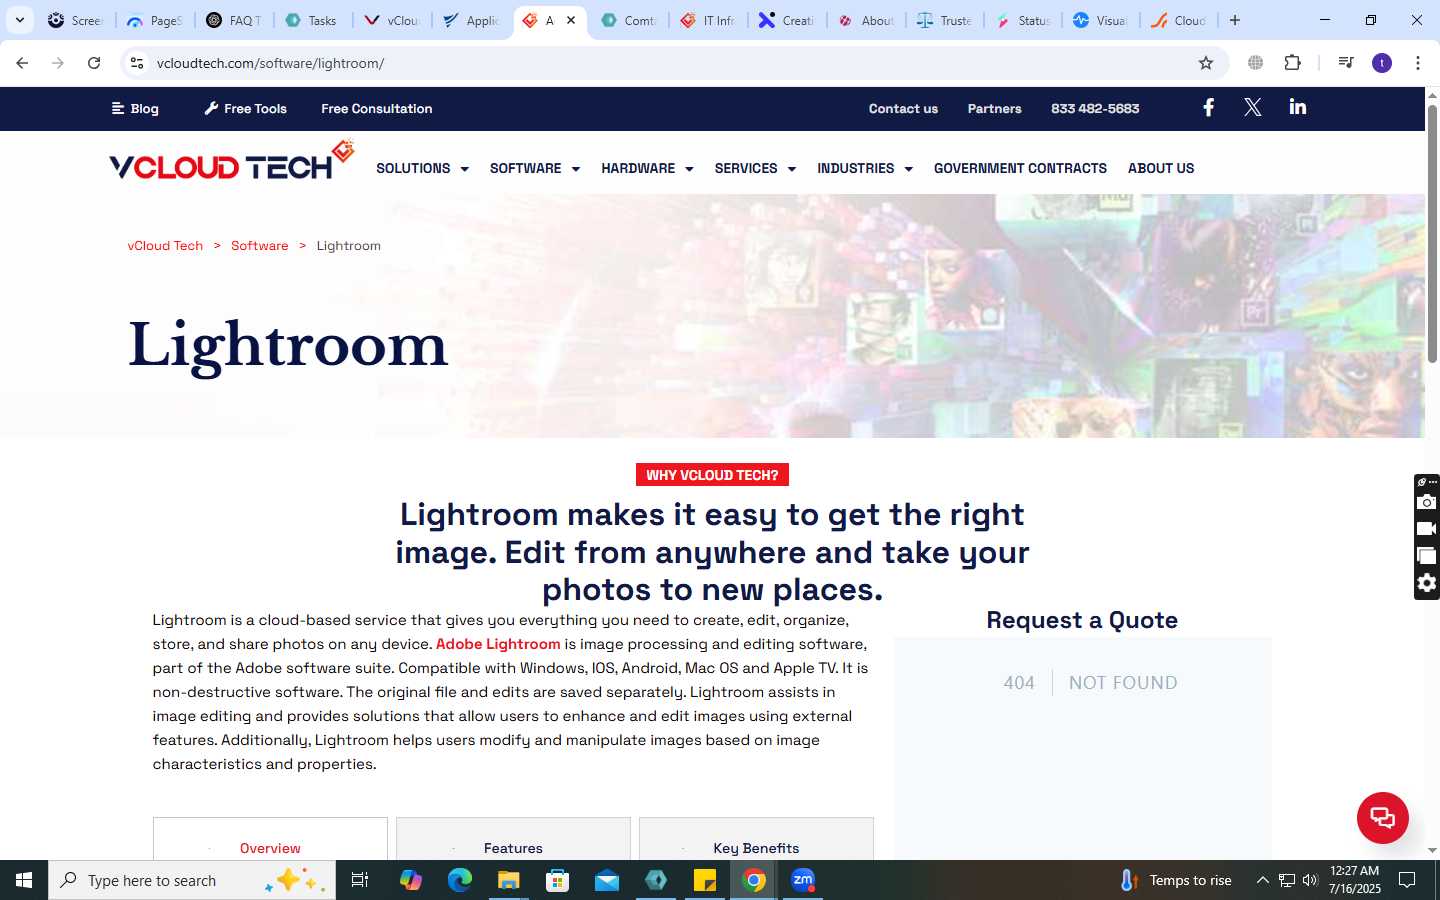Image resolution: width=1440 pixels, height=900 pixels.
Task: Open the LinkedIn social icon
Action: tap(1297, 107)
